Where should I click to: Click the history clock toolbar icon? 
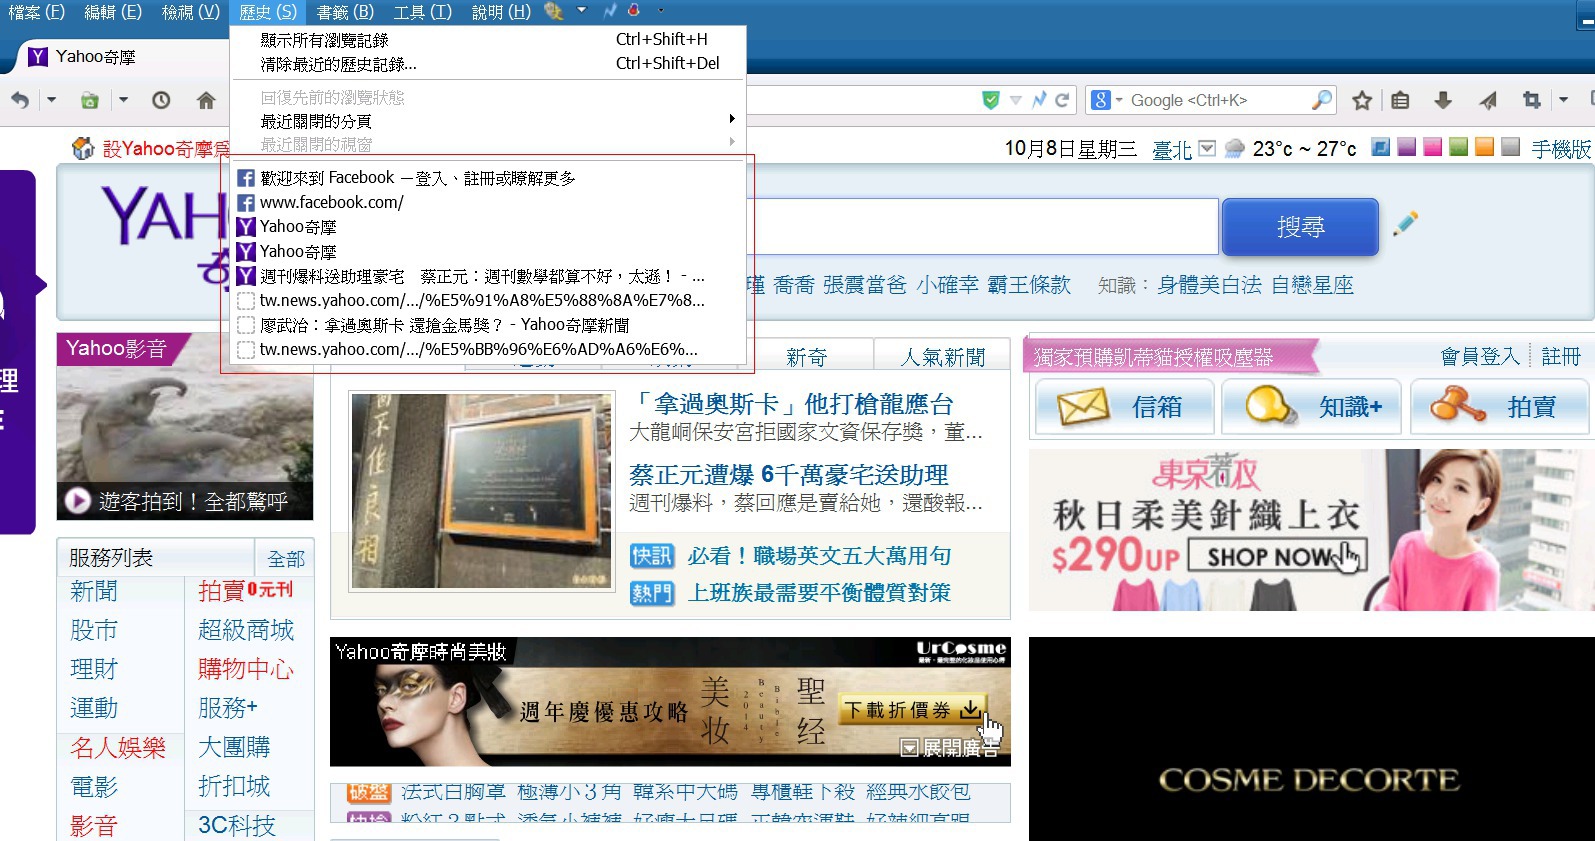tap(161, 100)
